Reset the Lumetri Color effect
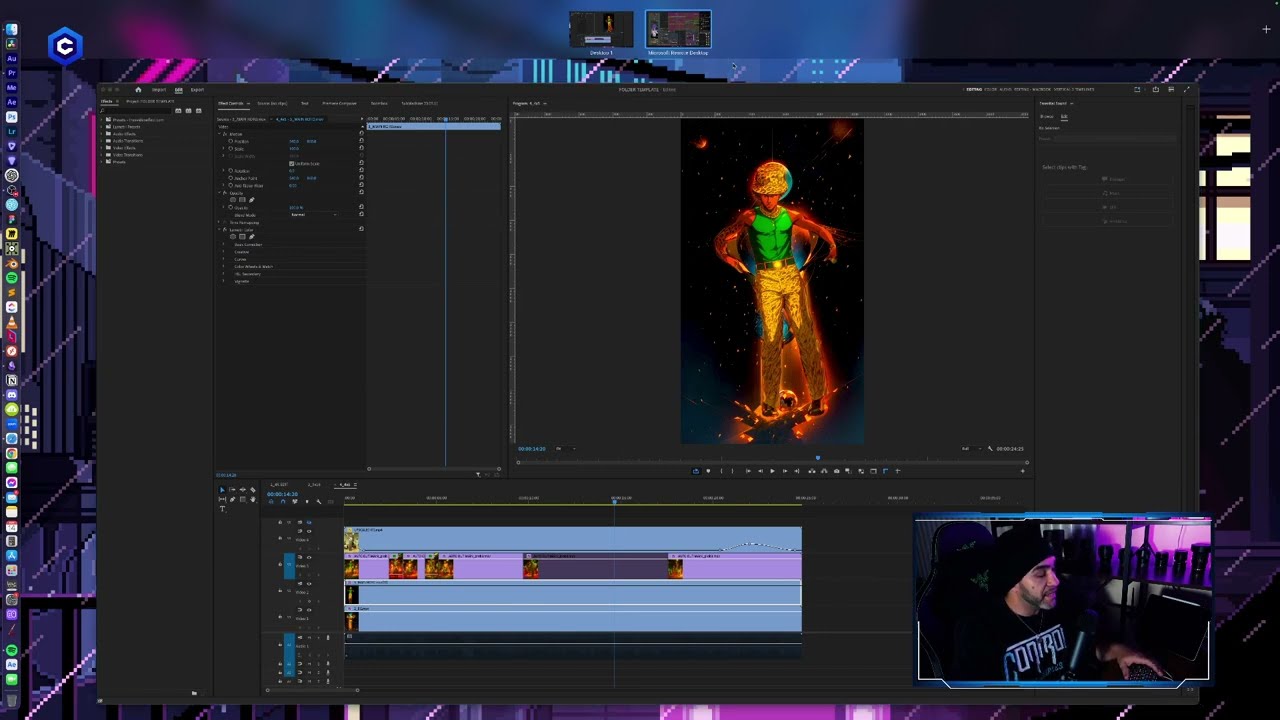 click(x=361, y=229)
